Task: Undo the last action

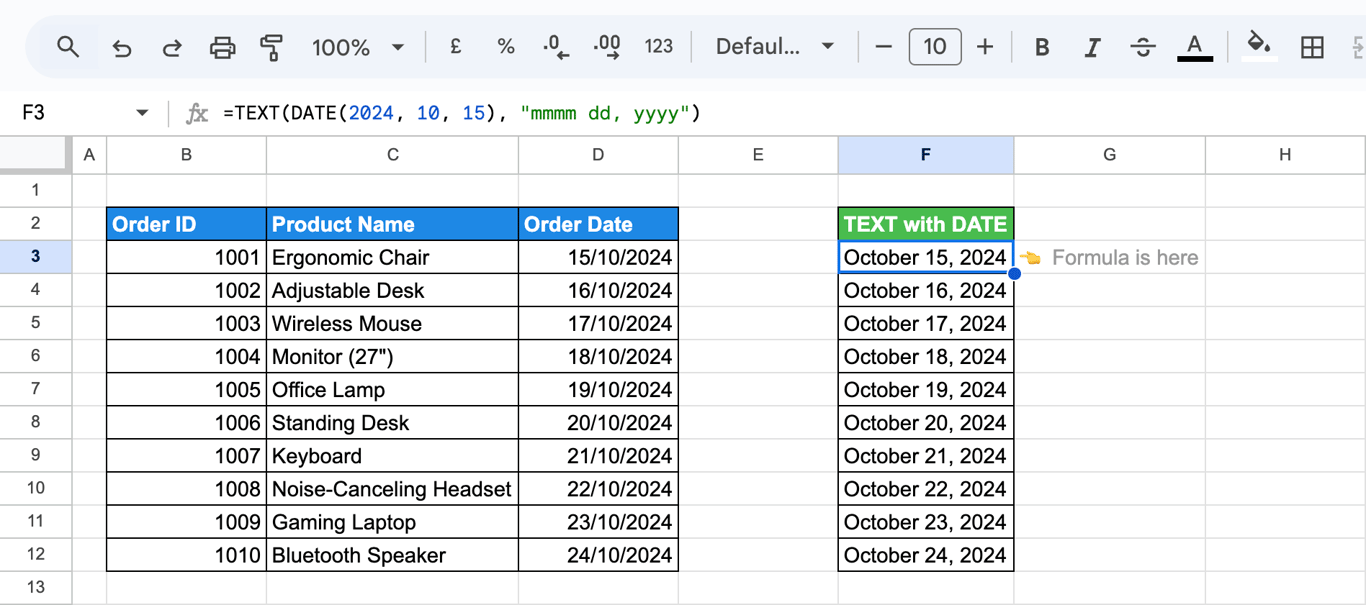Action: (122, 47)
